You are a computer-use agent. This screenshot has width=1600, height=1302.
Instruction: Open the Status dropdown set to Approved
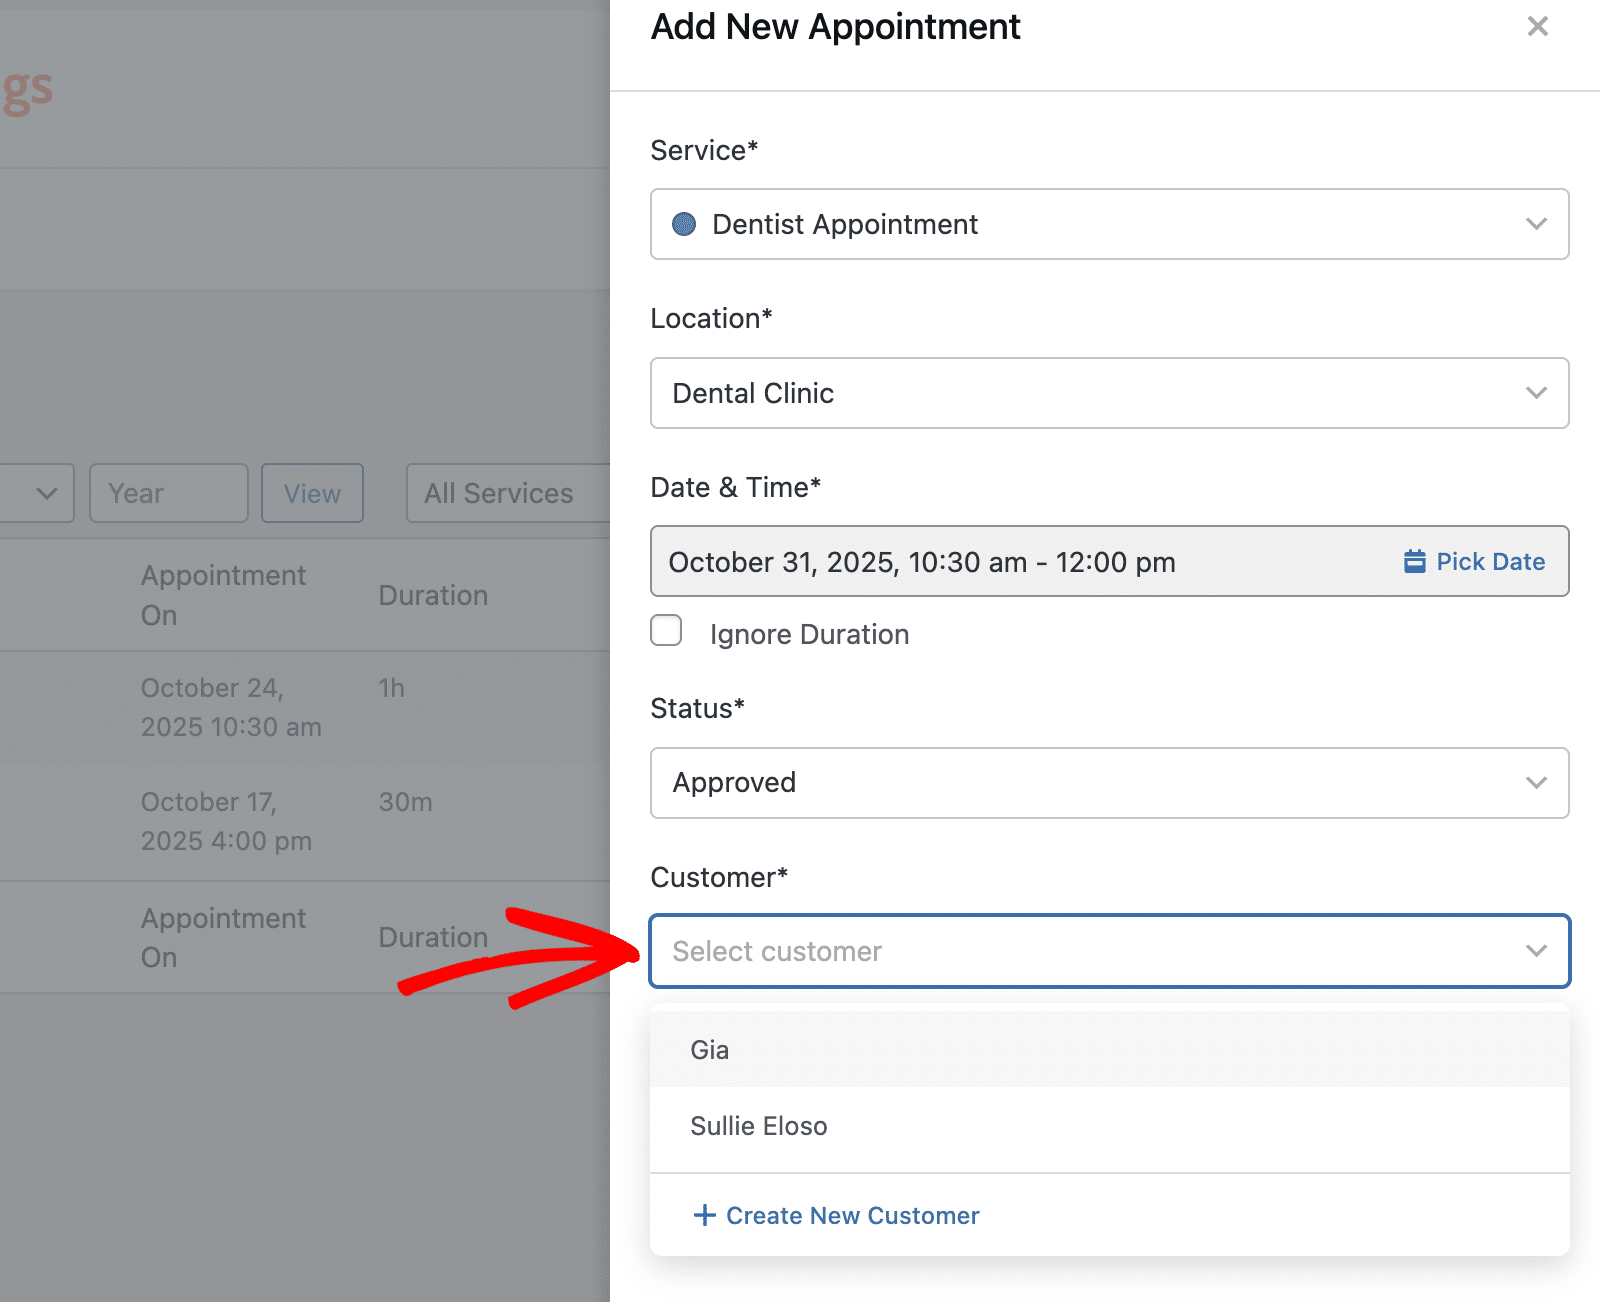(x=1108, y=783)
